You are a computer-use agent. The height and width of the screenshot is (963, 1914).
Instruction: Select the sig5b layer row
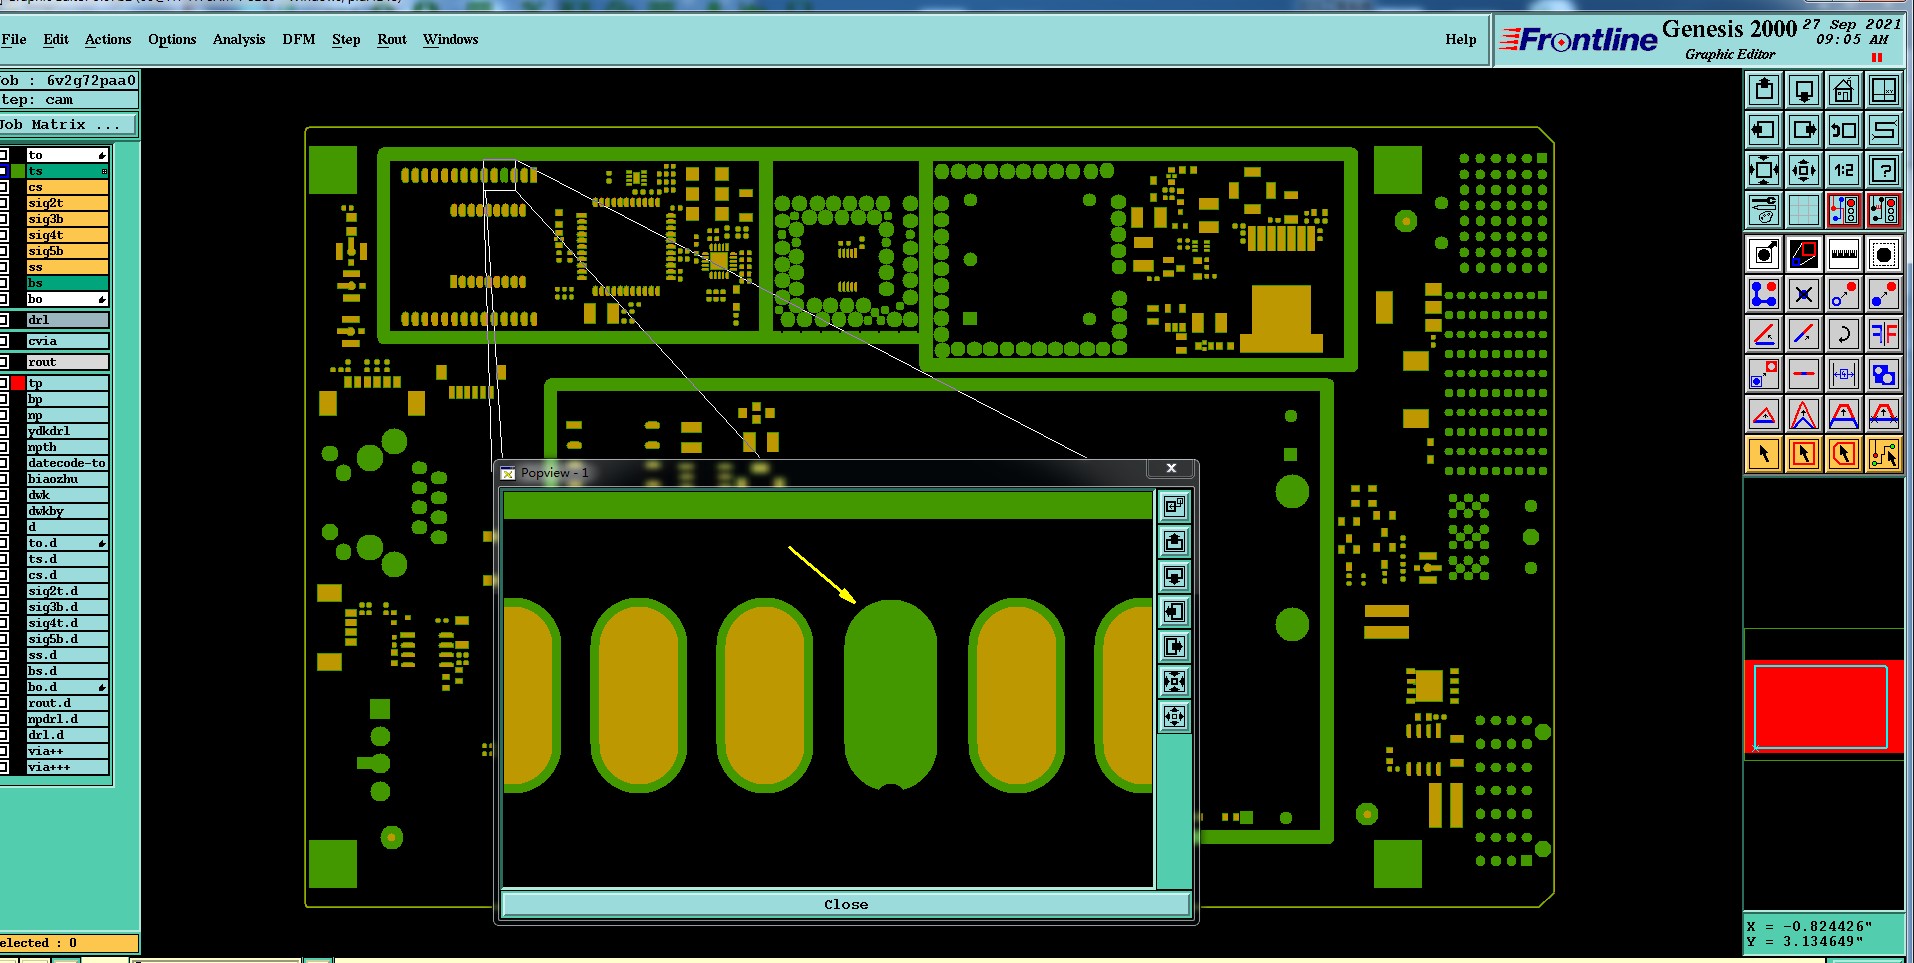click(x=68, y=251)
